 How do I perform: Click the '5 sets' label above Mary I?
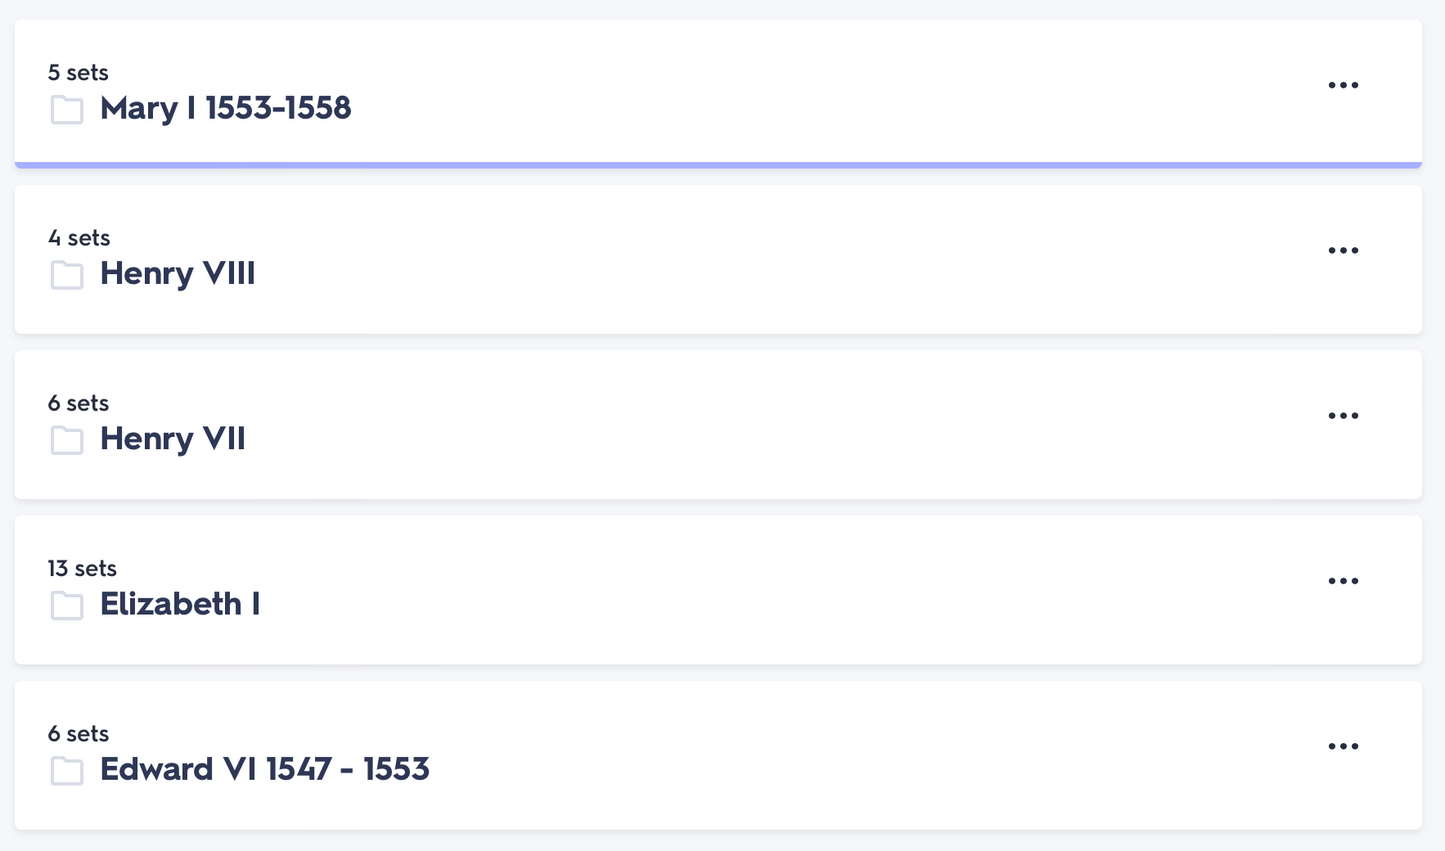(78, 72)
